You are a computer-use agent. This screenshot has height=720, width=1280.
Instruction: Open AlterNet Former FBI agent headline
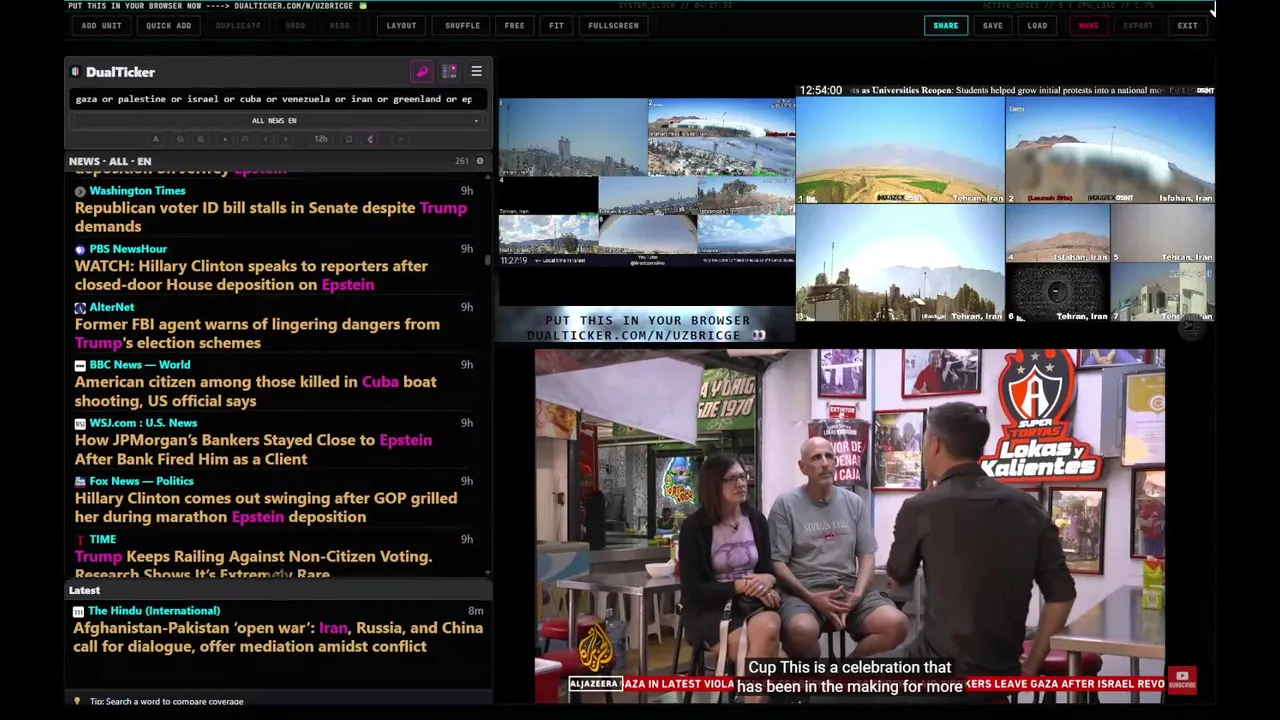point(257,333)
